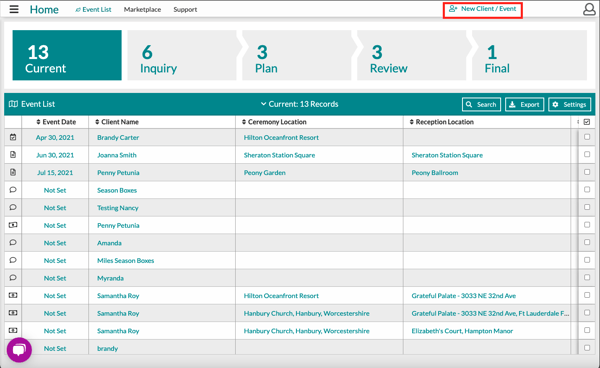
Task: Switch to the 1 Final stage
Action: pyautogui.click(x=530, y=55)
